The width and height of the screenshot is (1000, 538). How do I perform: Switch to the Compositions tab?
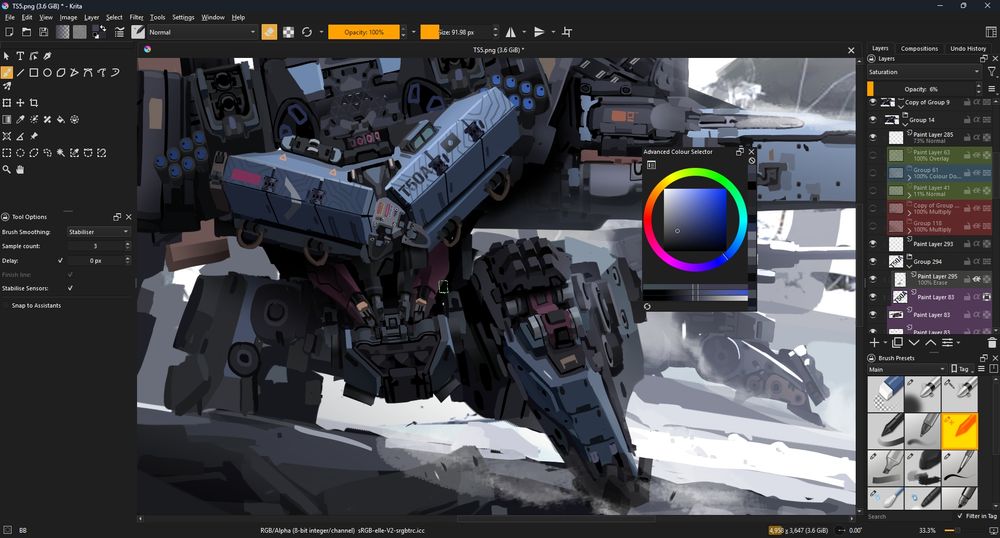coord(919,48)
